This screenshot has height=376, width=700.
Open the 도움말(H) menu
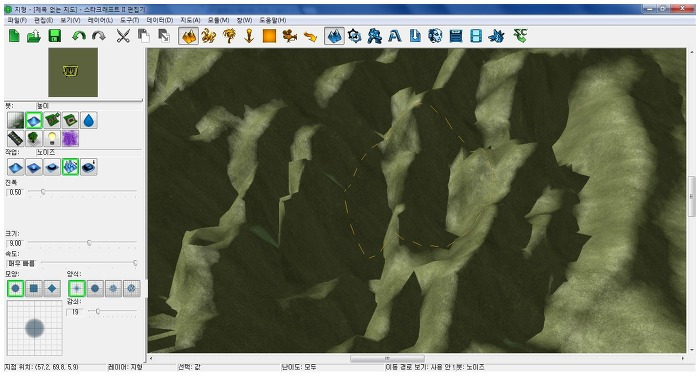[273, 20]
